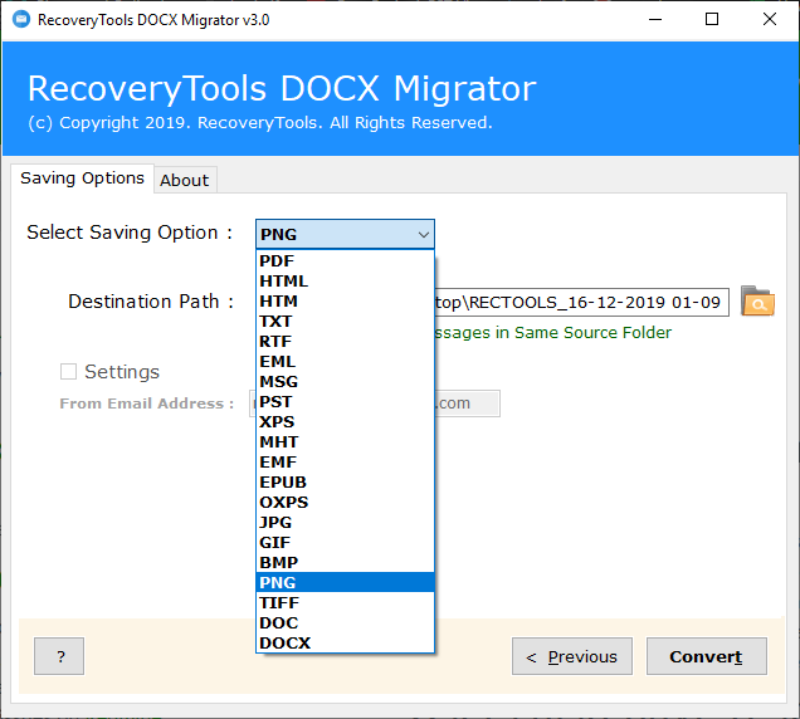The image size is (800, 719).
Task: Choose BMP image format
Action: tap(345, 562)
